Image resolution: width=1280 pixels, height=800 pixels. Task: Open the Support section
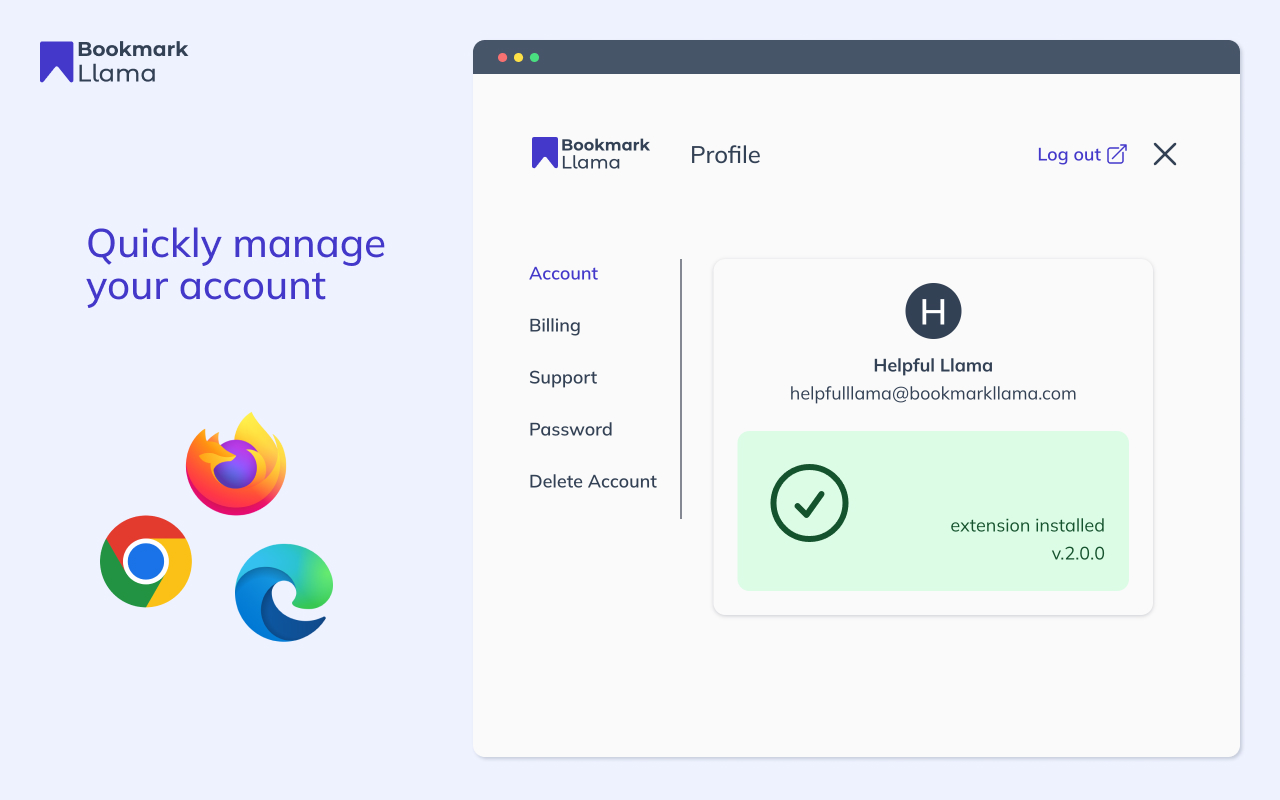(x=563, y=377)
